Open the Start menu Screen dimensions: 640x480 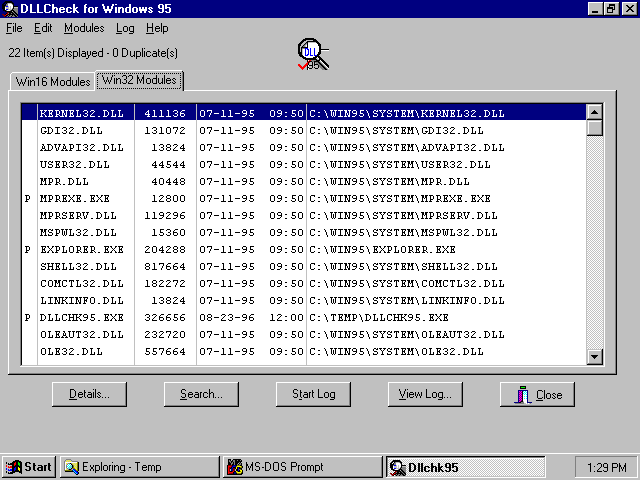click(x=29, y=466)
